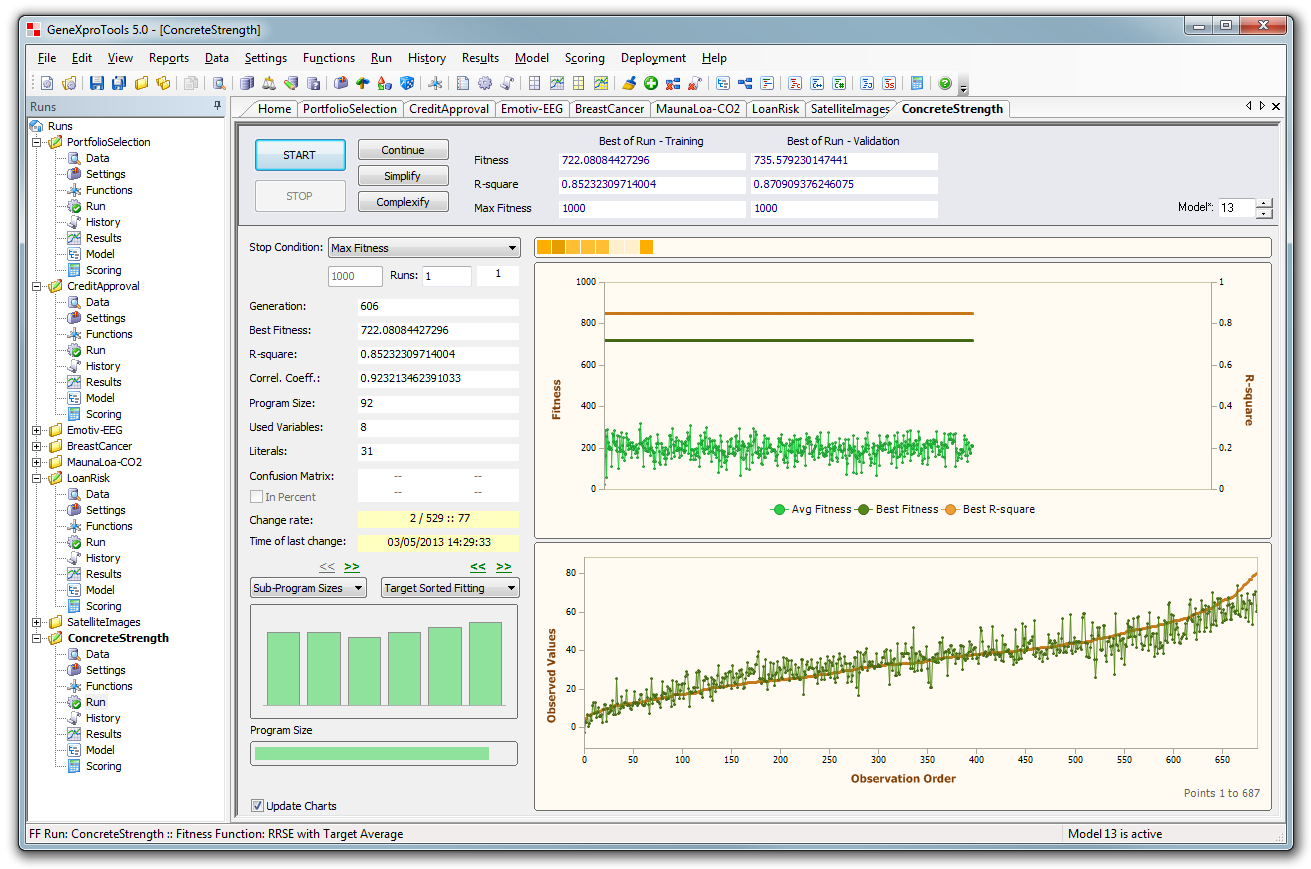Click the green plus add icon
The image size is (1311, 869).
[651, 84]
